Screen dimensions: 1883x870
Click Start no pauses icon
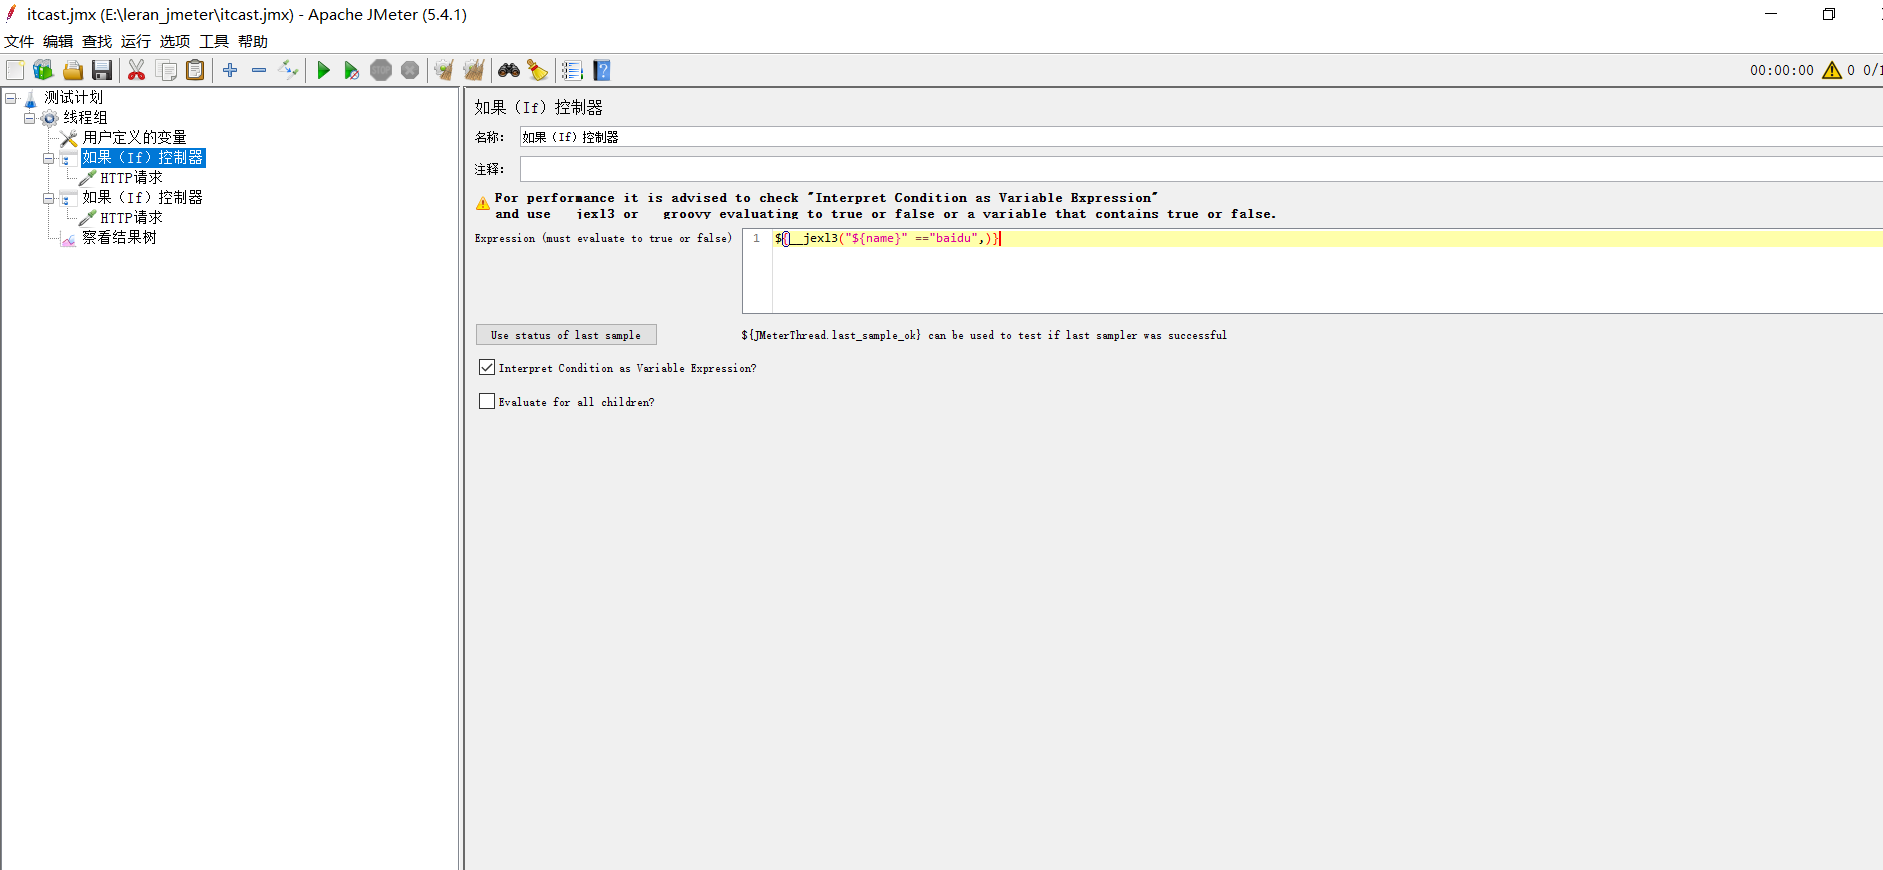[352, 70]
